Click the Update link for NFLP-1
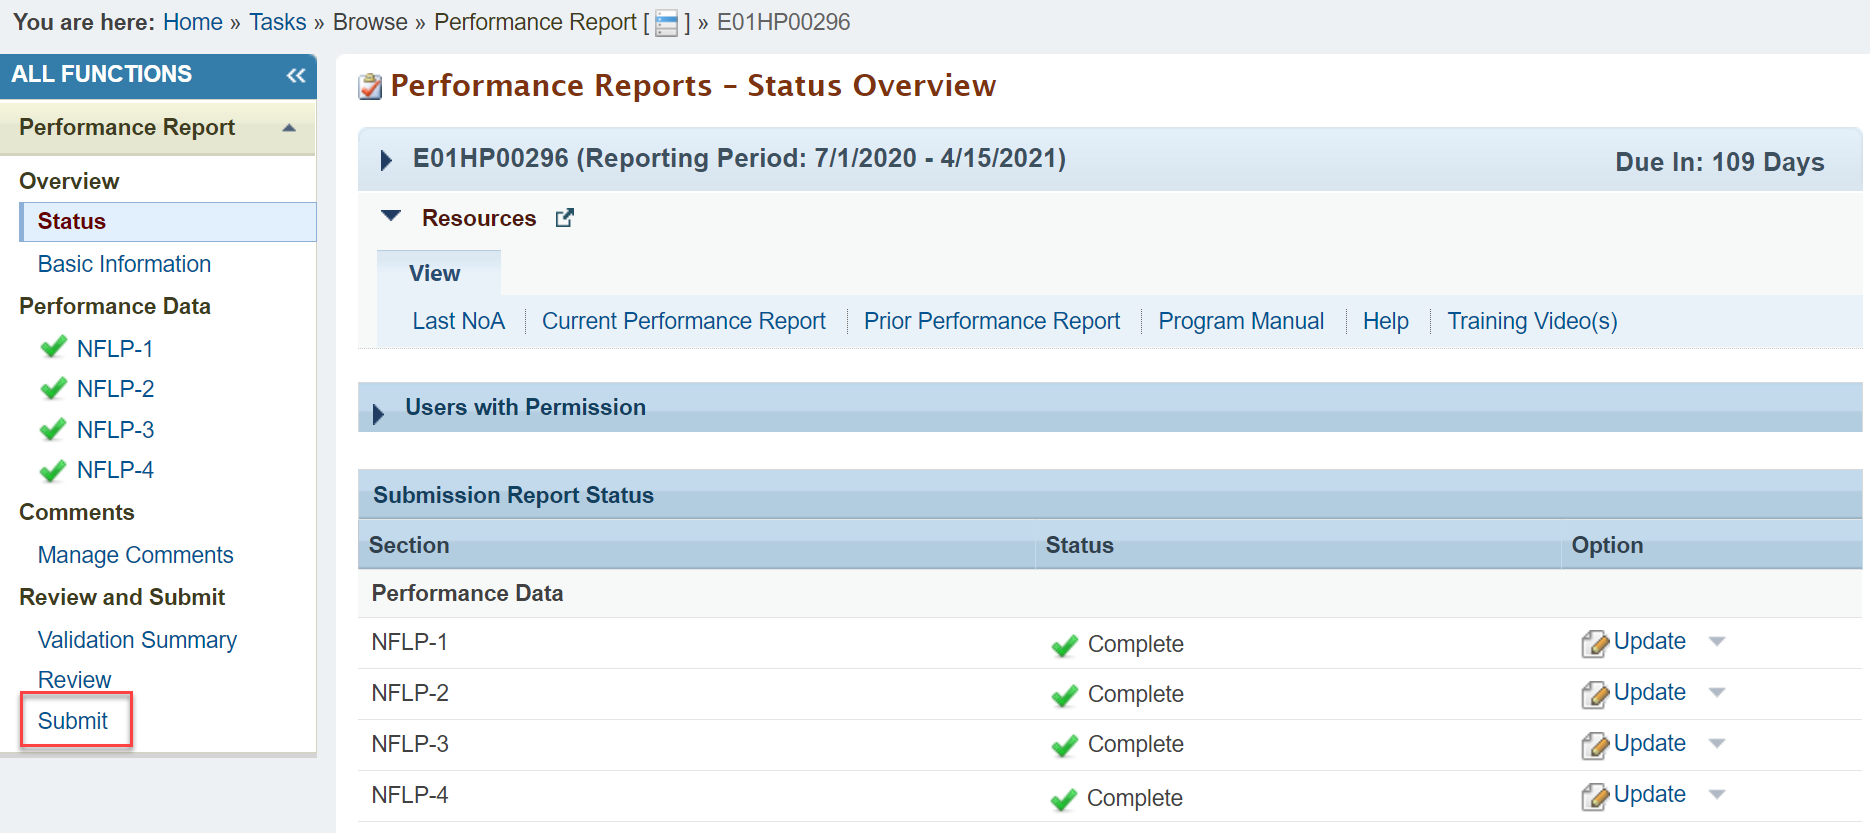Image resolution: width=1870 pixels, height=833 pixels. click(x=1650, y=642)
